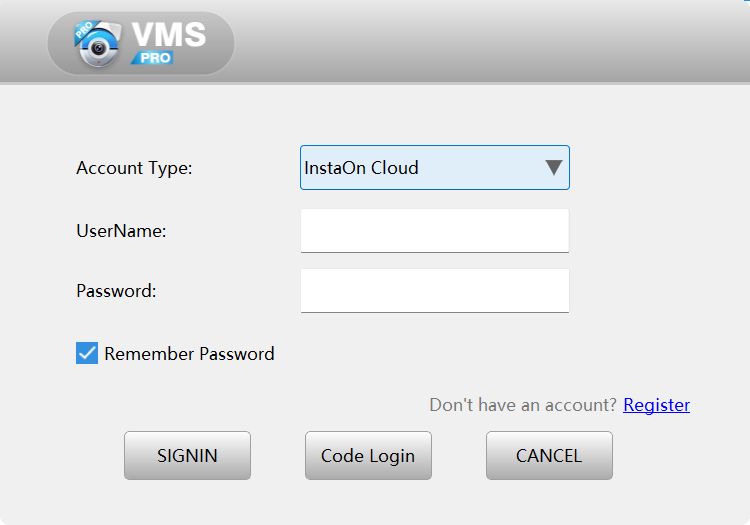Click the "Password:" label
This screenshot has width=750, height=525.
pyautogui.click(x=116, y=292)
